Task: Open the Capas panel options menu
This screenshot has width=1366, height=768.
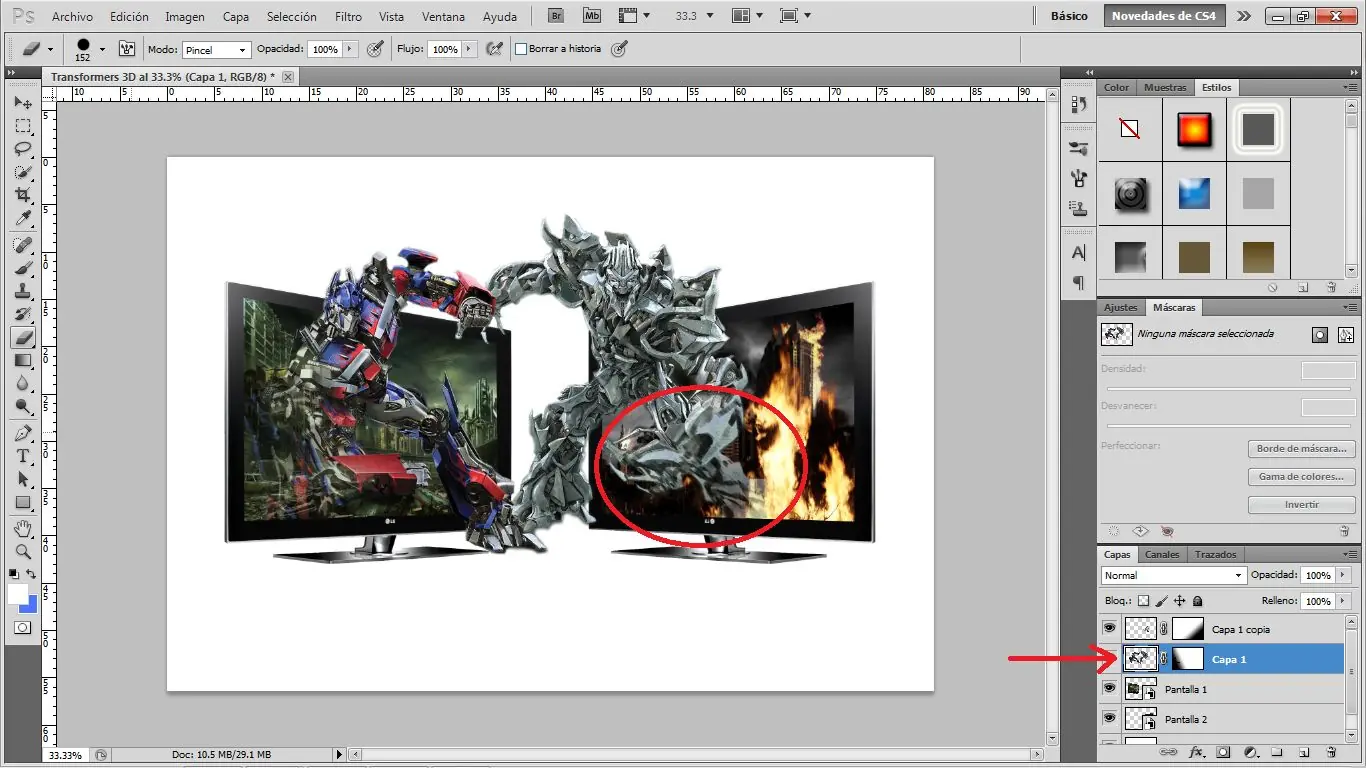Action: coord(1351,554)
